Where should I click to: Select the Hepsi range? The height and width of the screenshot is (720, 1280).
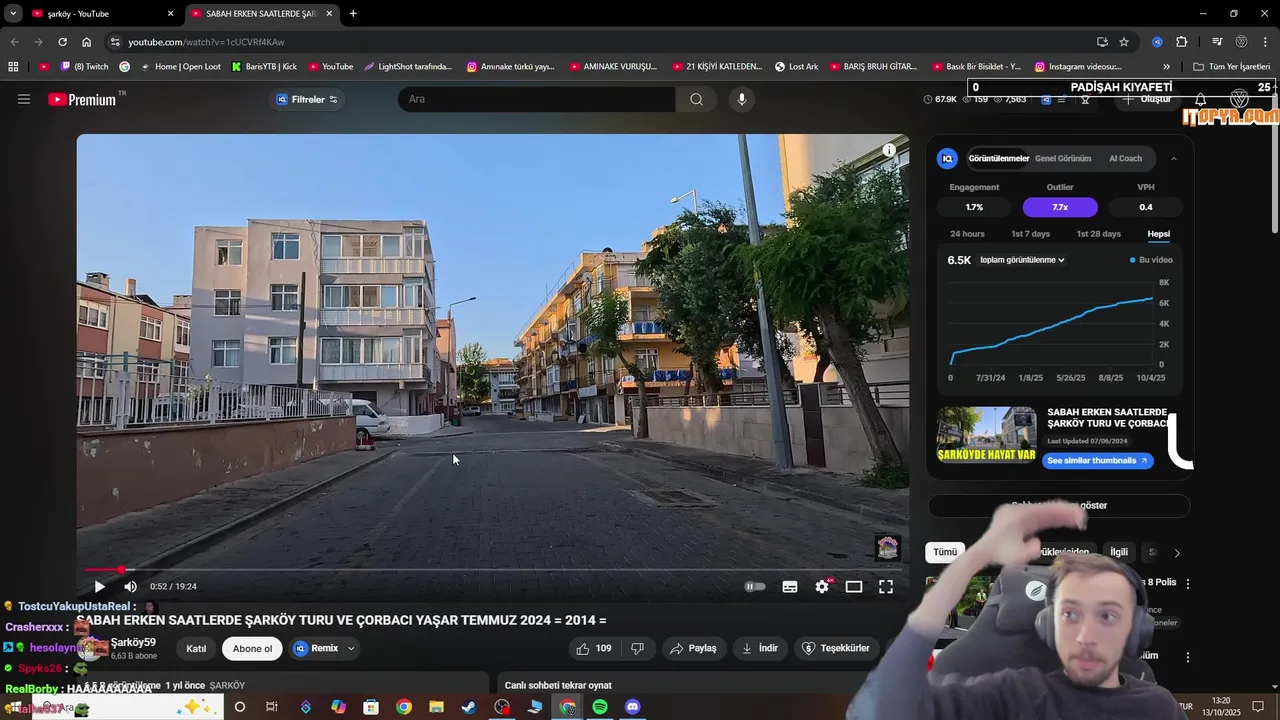click(1158, 234)
